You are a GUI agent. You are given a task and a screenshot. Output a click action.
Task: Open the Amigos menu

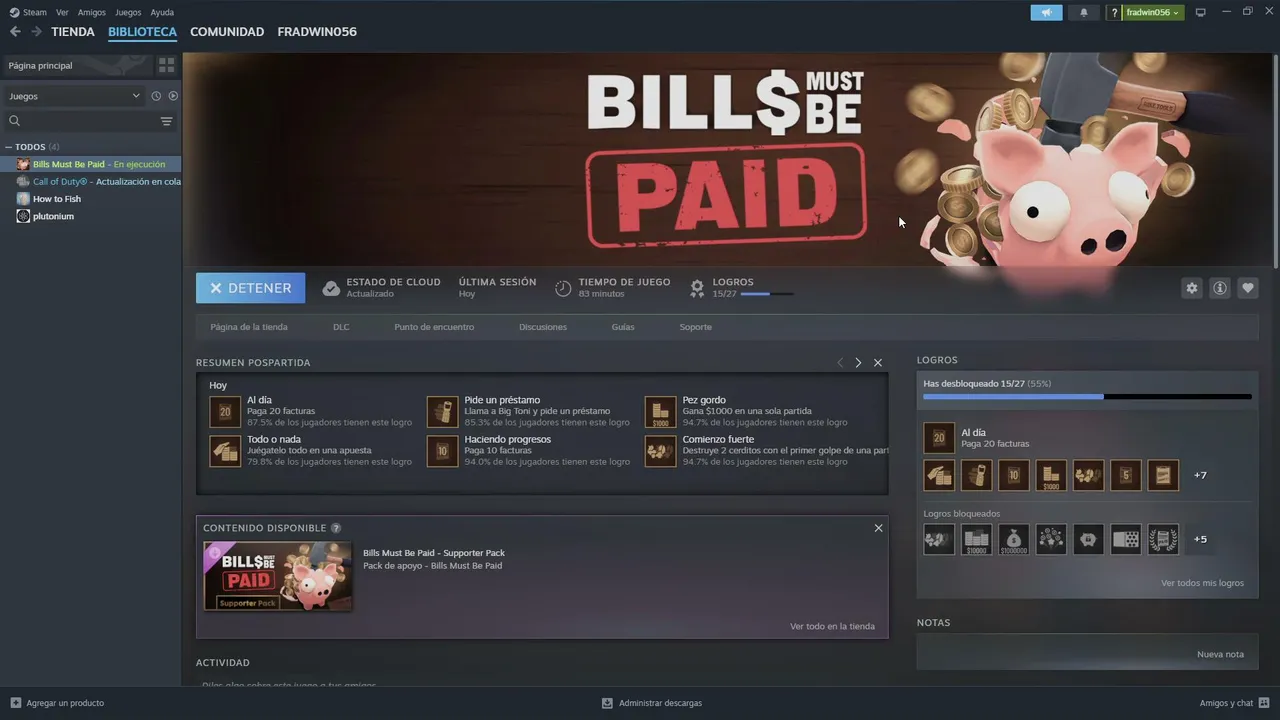92,12
